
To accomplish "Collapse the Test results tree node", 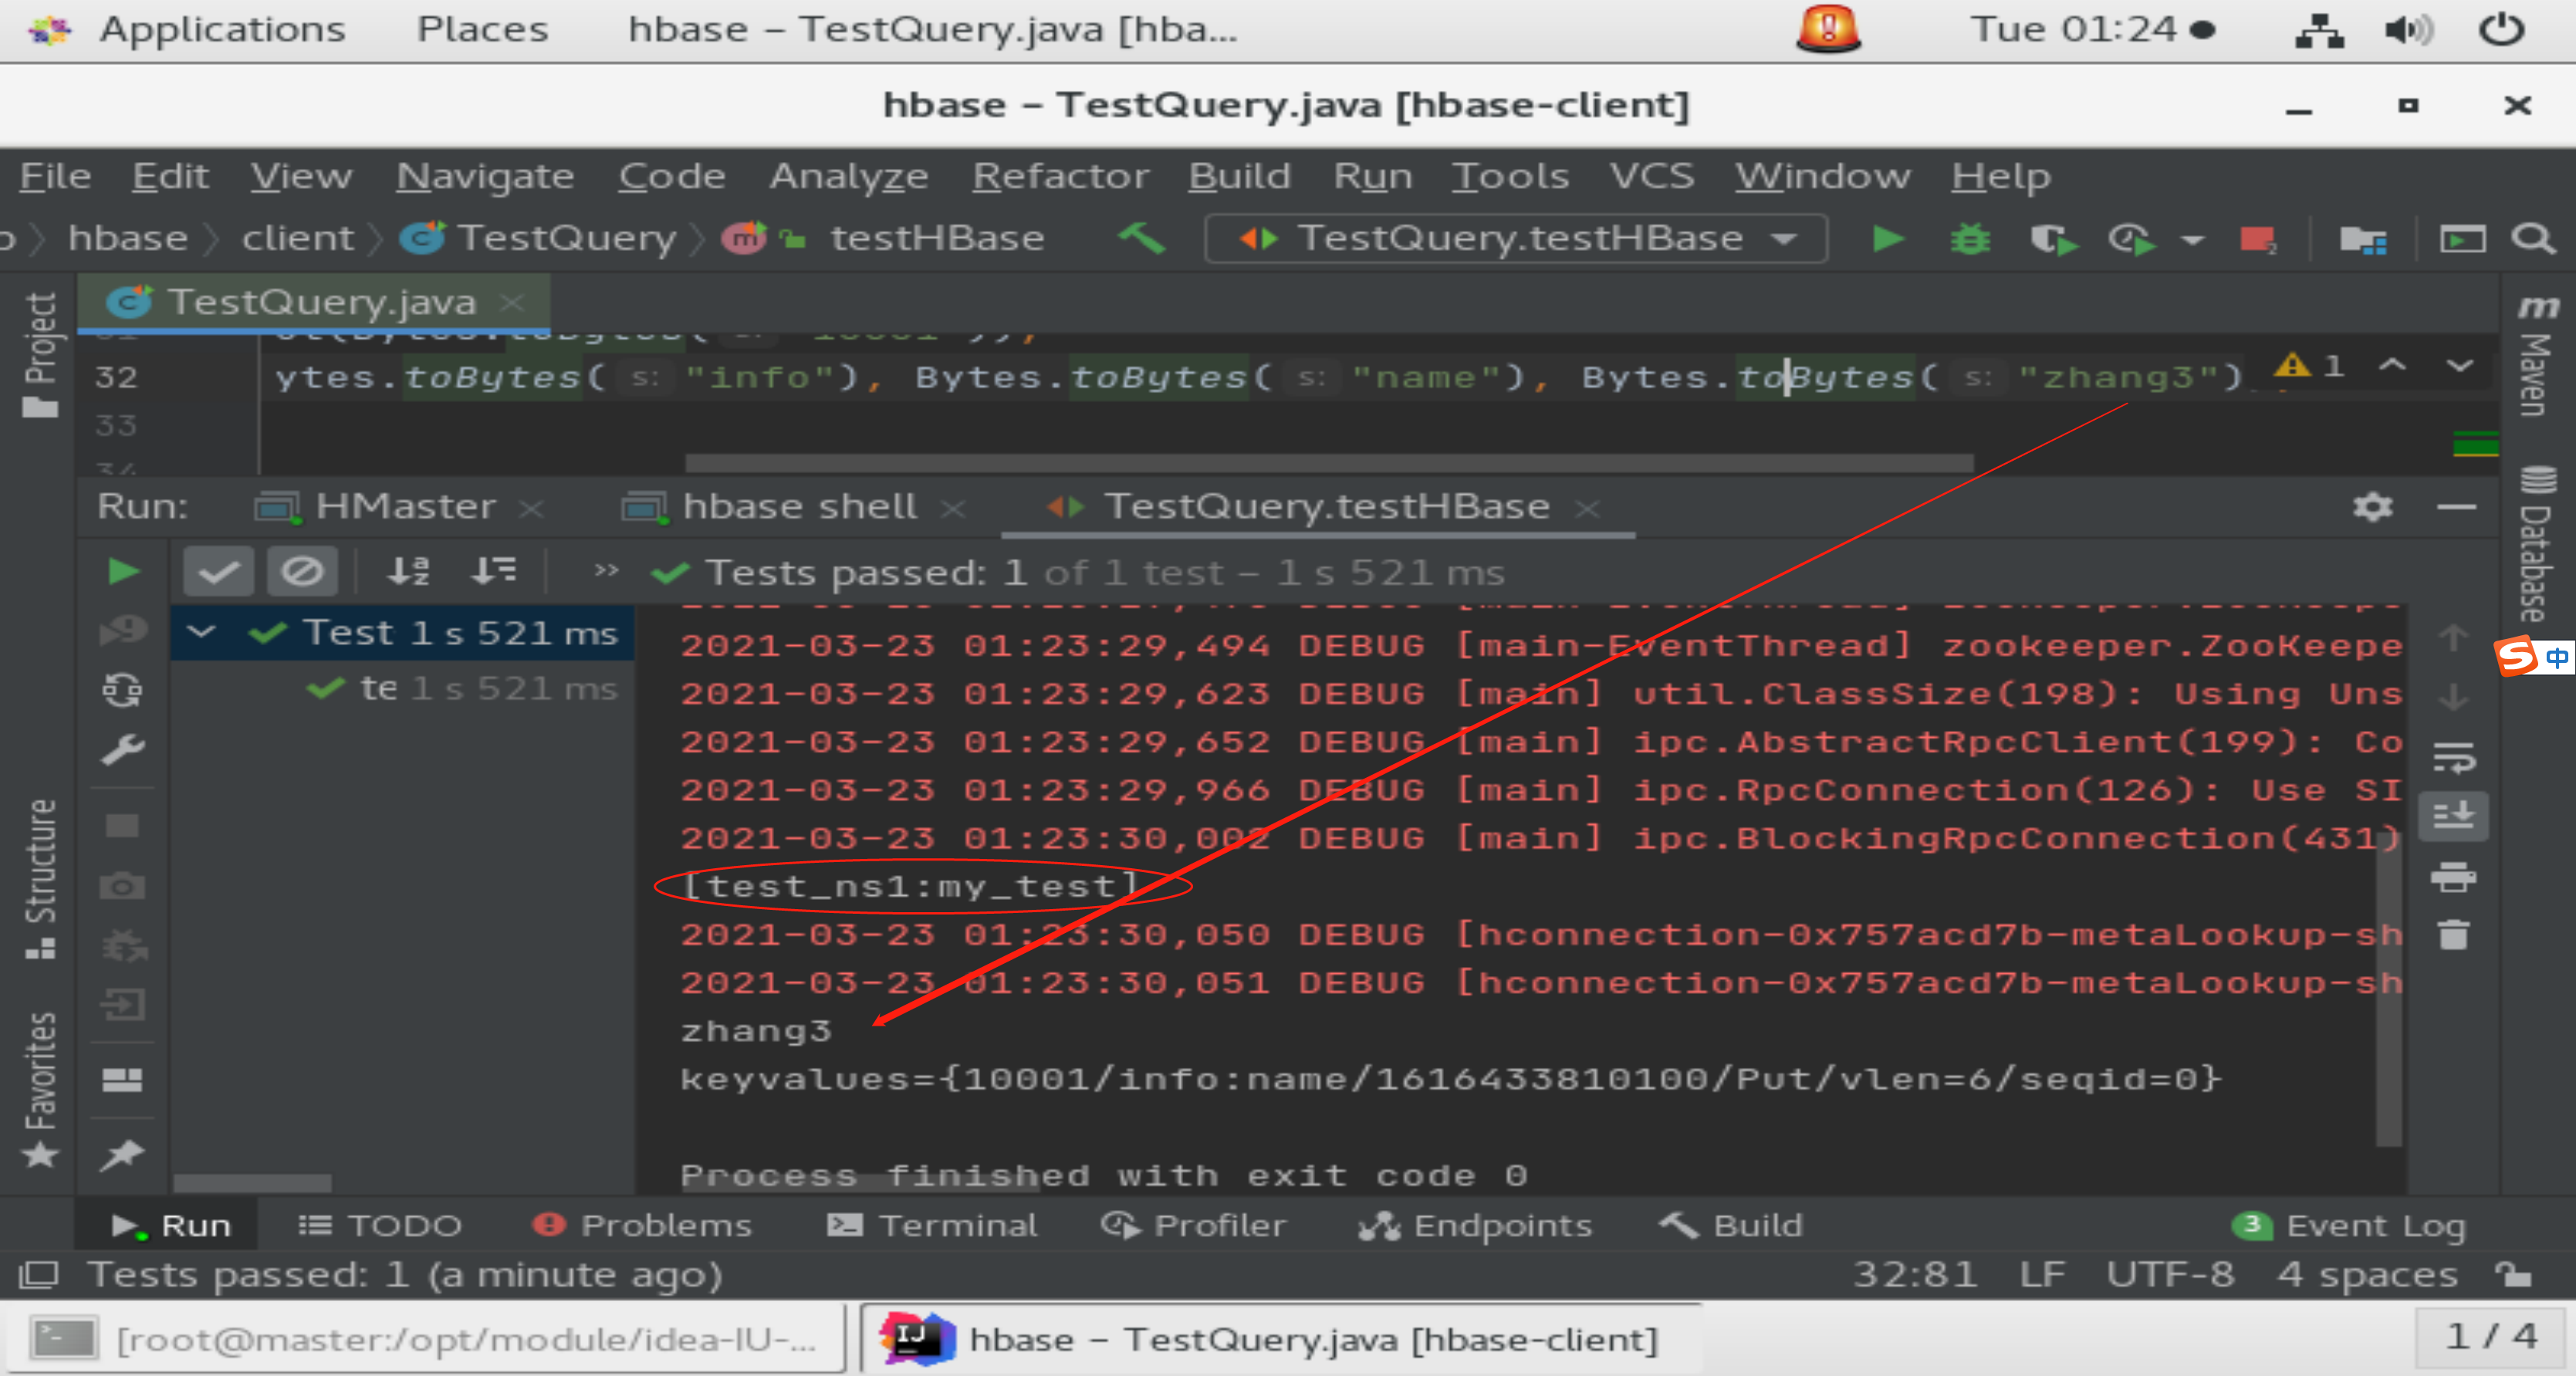I will 201,632.
